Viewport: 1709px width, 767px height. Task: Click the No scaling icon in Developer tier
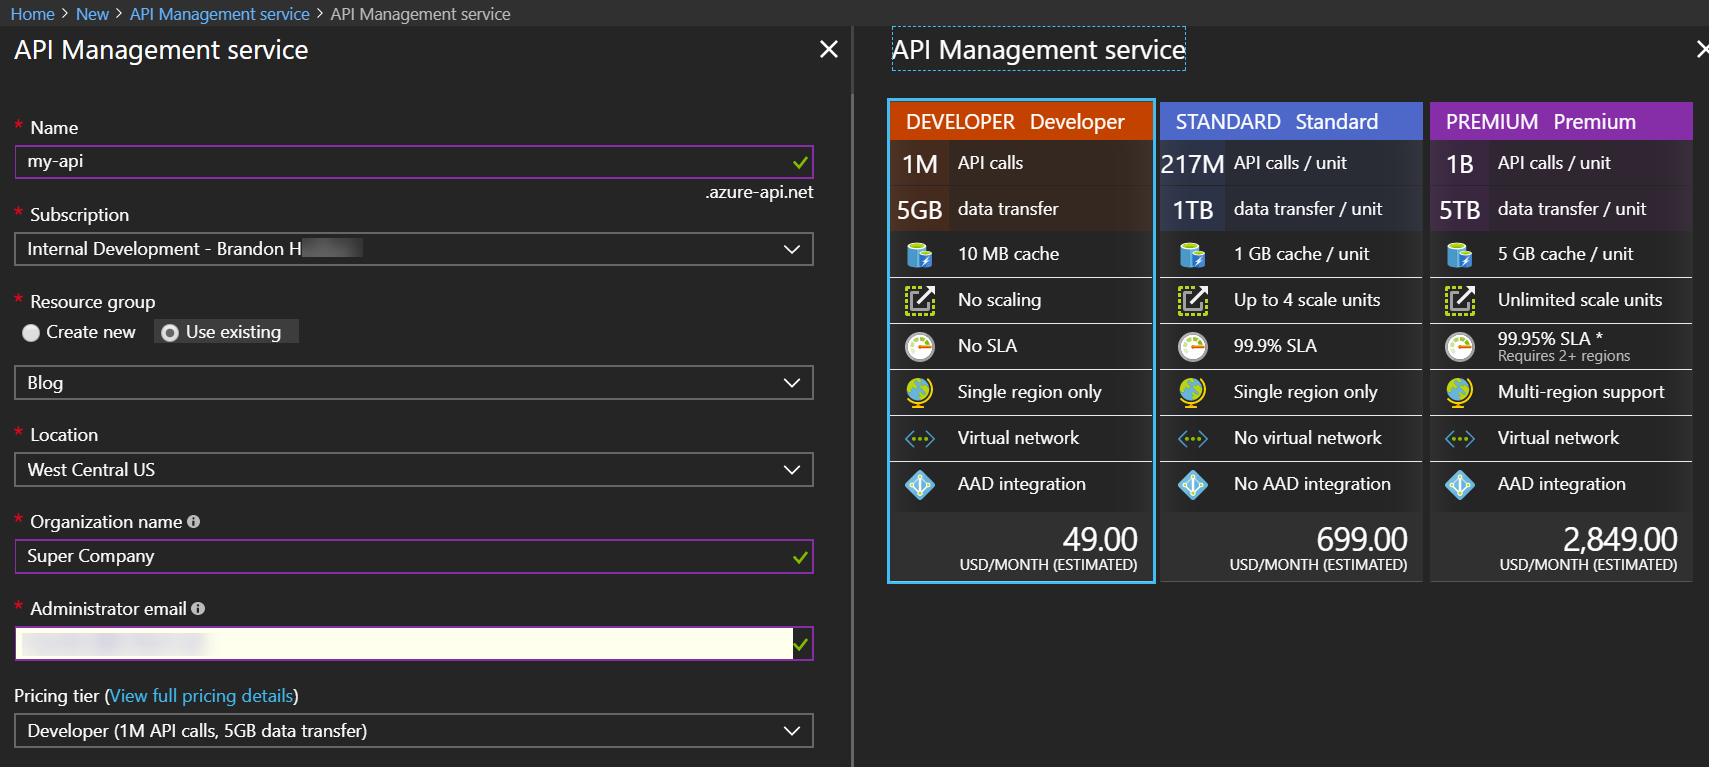click(919, 300)
